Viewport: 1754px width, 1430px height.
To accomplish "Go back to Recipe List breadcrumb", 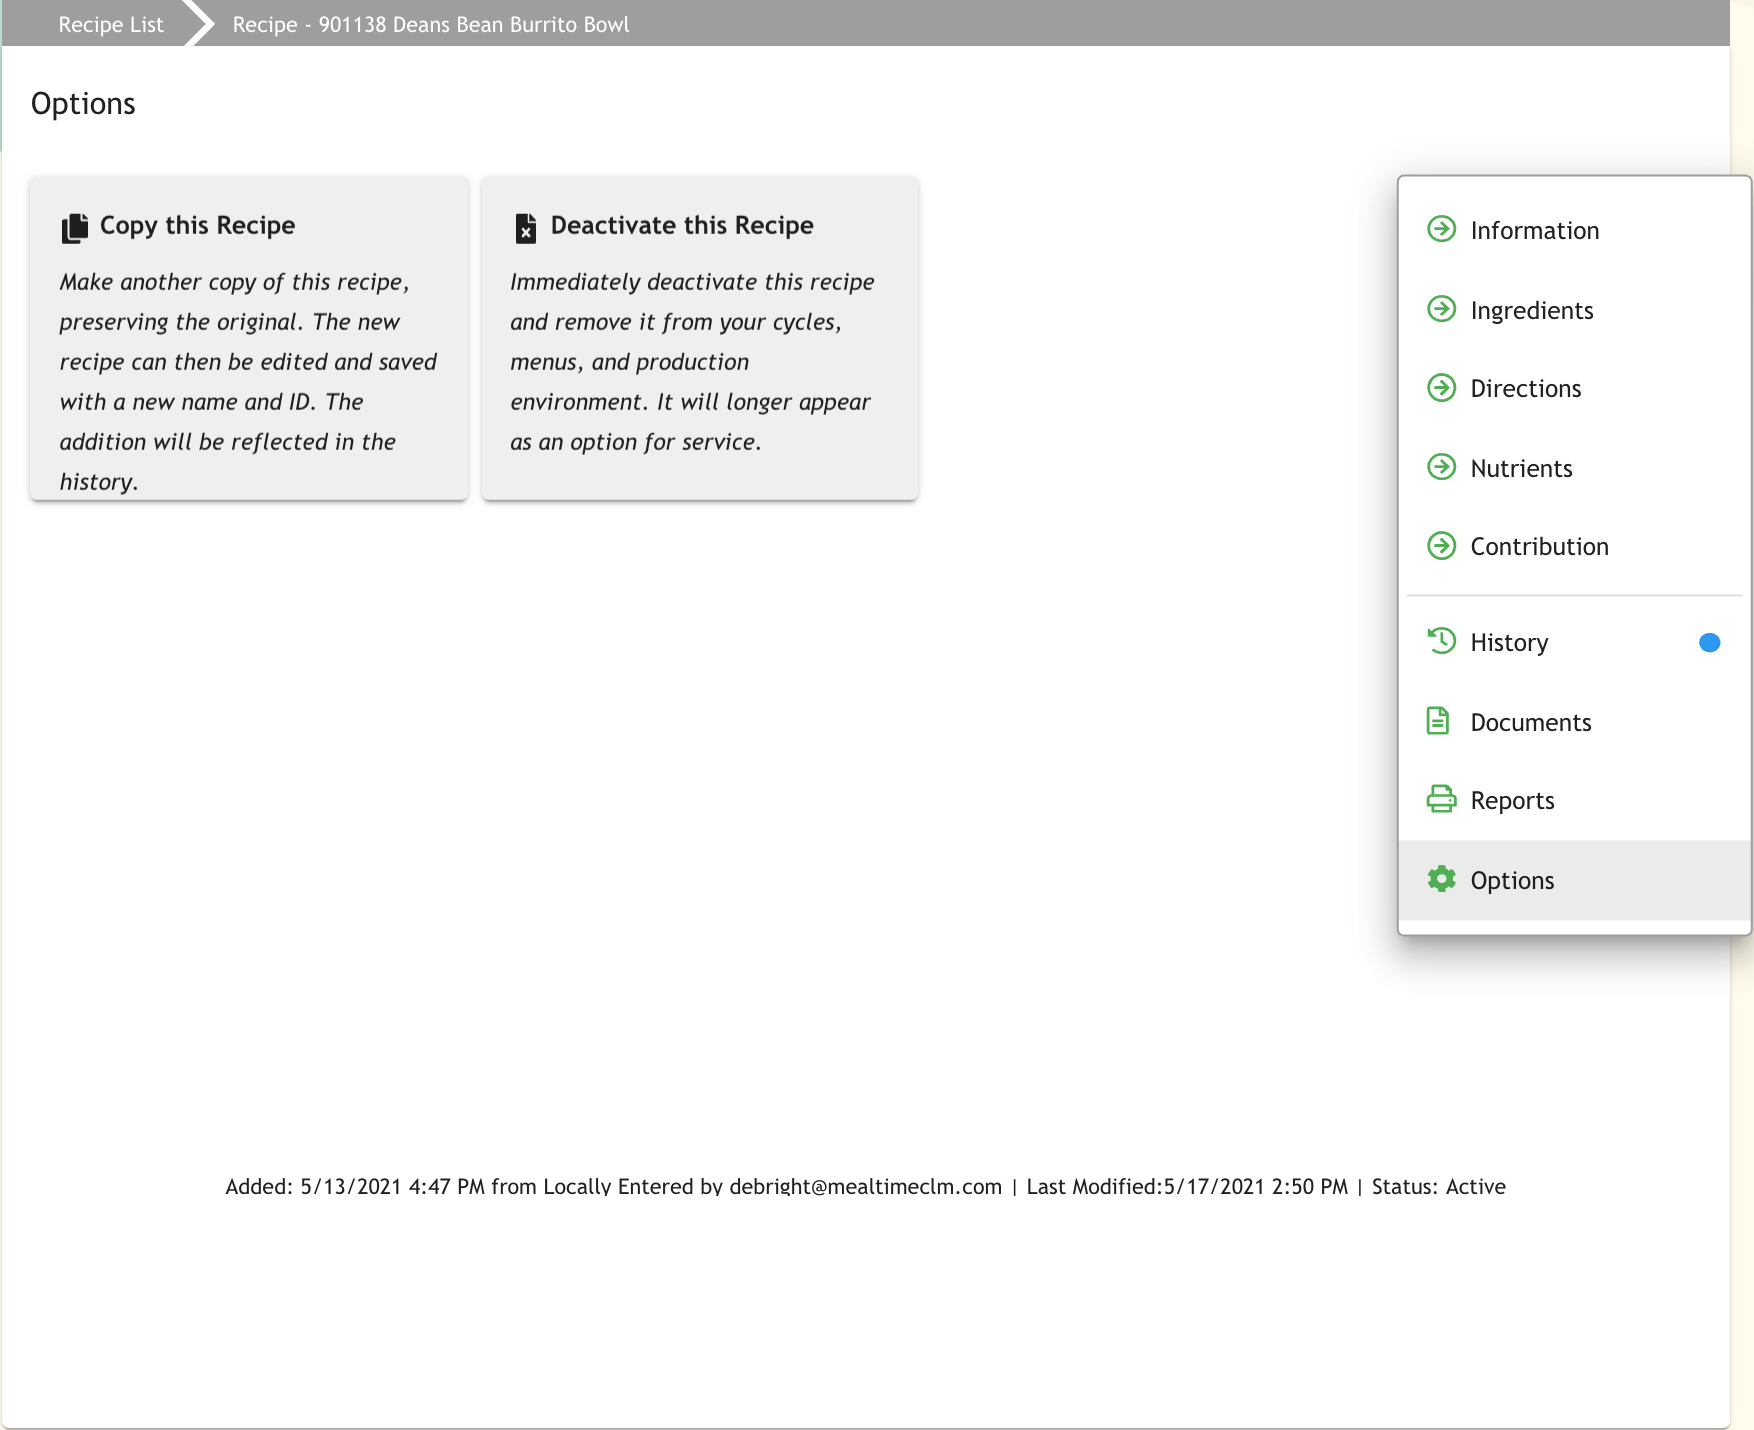I will (111, 24).
